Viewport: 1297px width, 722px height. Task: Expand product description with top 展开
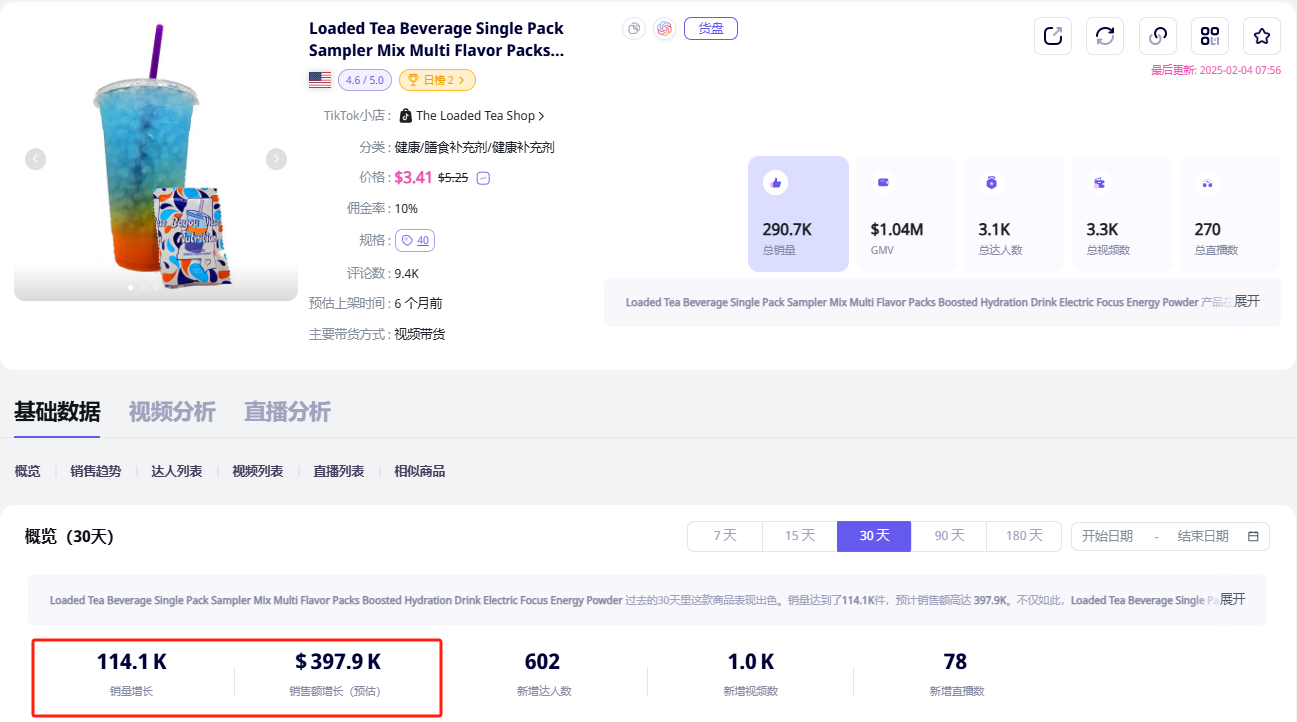tap(1246, 301)
